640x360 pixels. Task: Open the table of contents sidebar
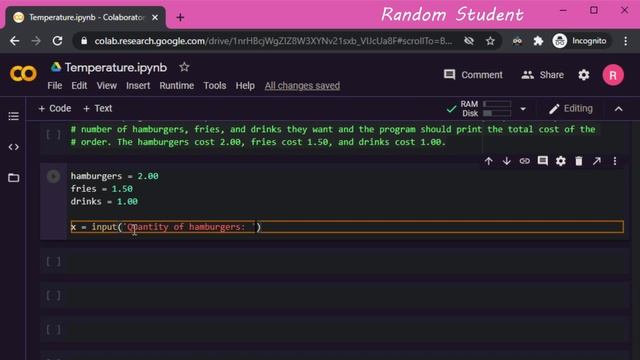13,116
